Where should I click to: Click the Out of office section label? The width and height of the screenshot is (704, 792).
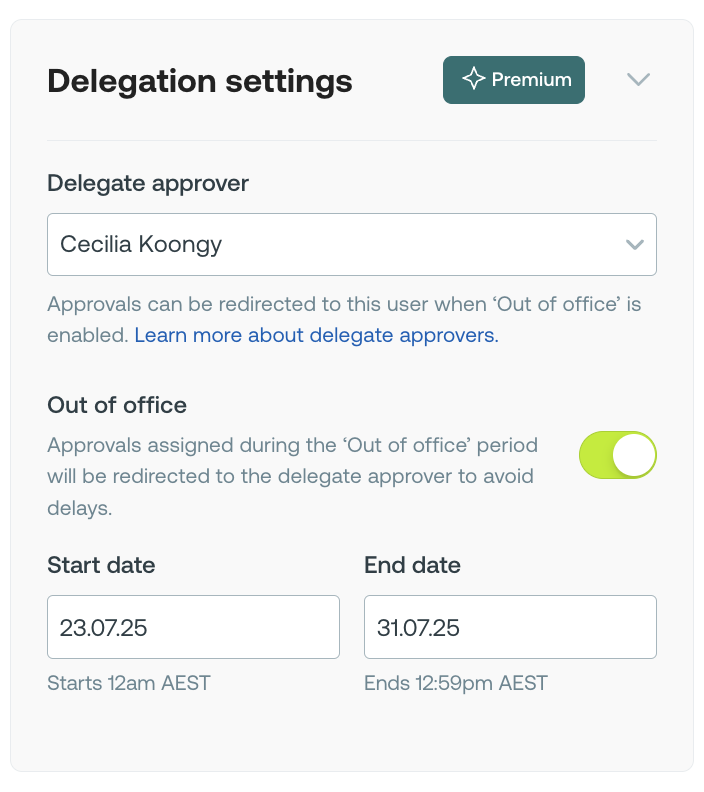point(117,405)
